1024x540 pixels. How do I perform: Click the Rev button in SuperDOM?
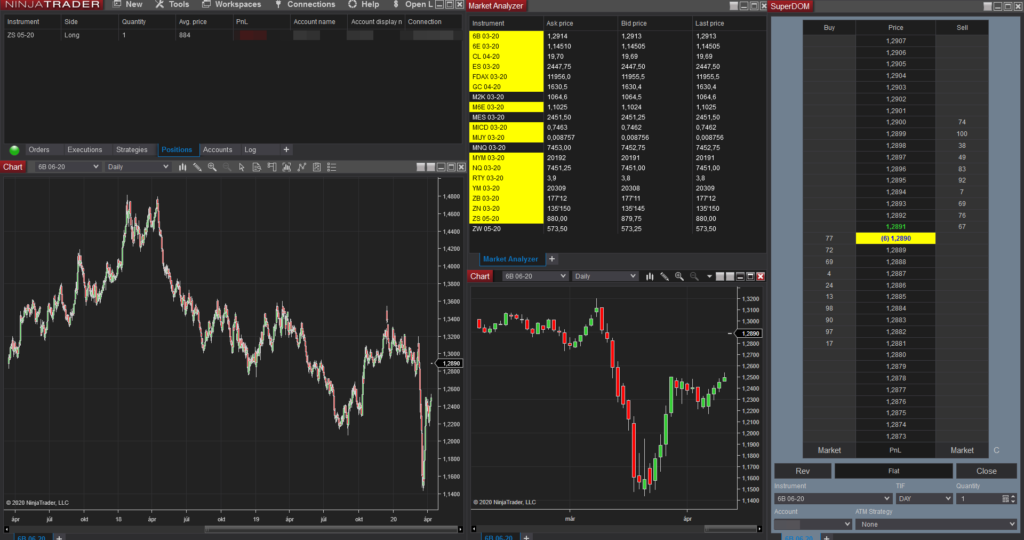click(x=802, y=471)
